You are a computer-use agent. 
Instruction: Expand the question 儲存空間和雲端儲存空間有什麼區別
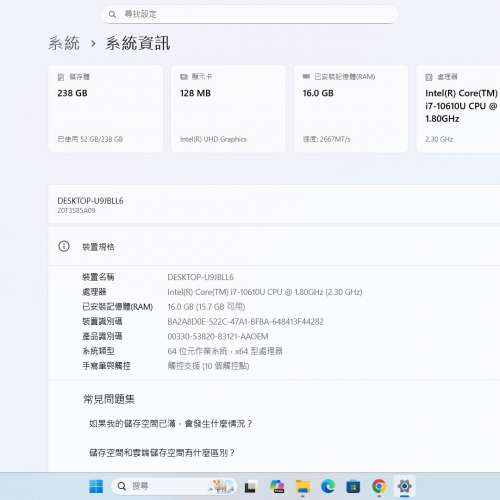[x=162, y=453]
